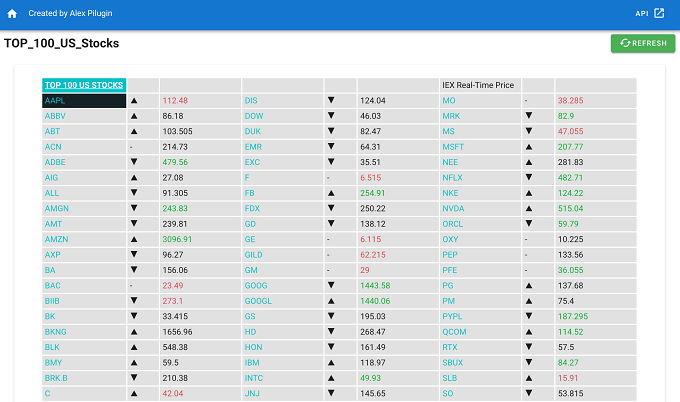The image size is (680, 402).
Task: Open the MSFT ticker link
Action: [453, 147]
